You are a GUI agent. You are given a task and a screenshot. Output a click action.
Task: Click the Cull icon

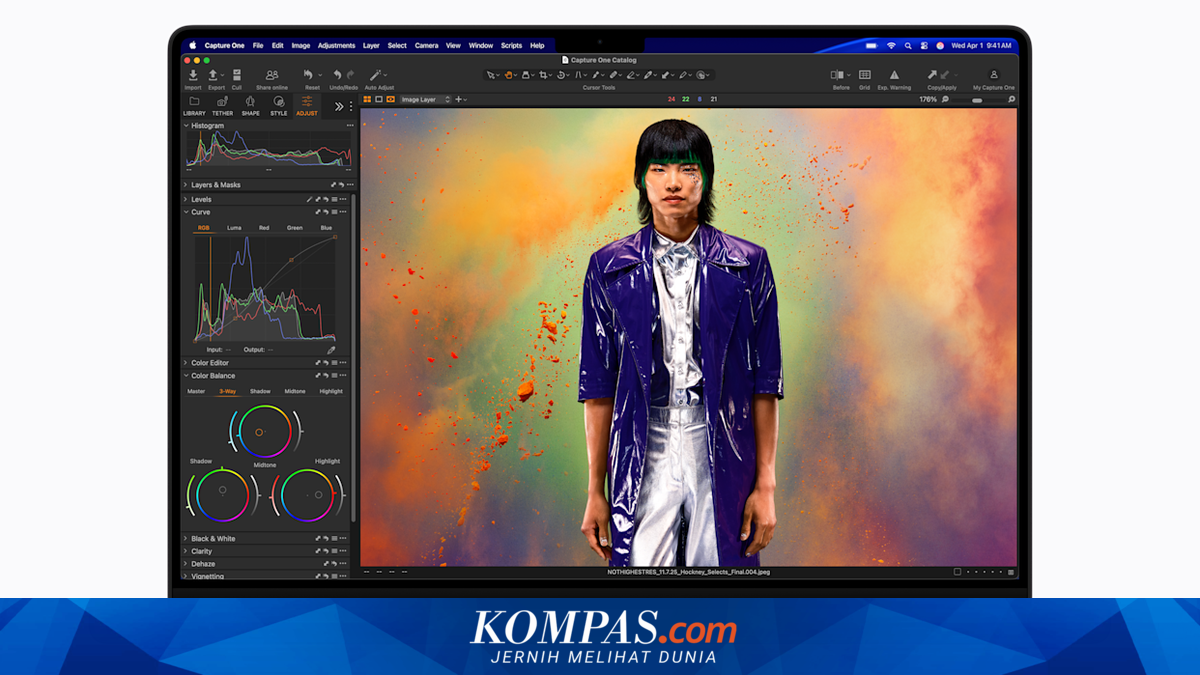(237, 76)
